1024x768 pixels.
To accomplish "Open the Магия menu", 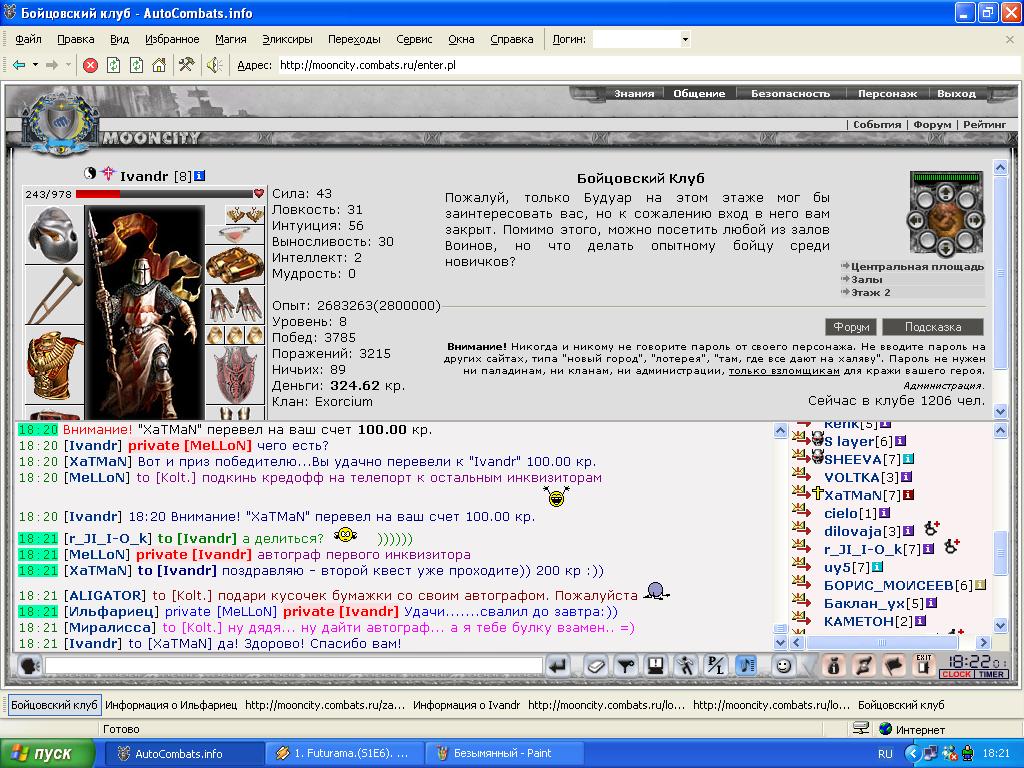I will pos(231,39).
